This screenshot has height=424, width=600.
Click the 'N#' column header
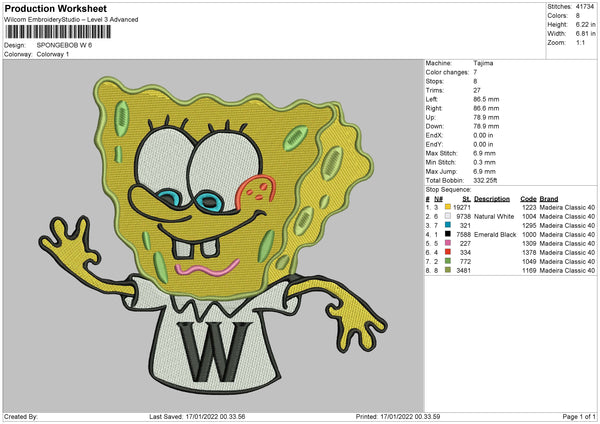click(x=438, y=199)
